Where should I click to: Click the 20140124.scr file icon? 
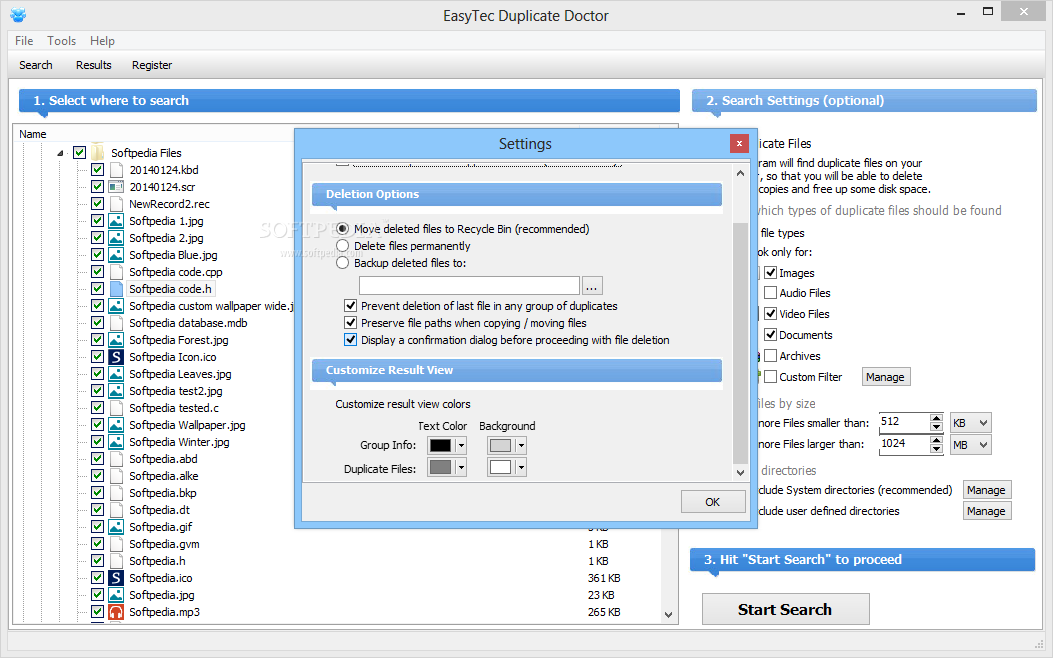point(116,187)
